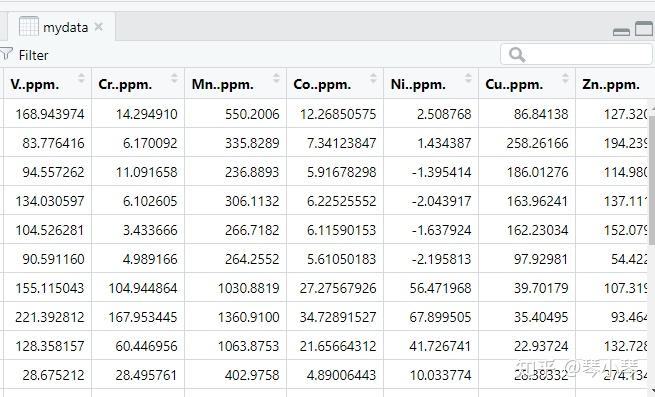Screen dimensions: 655x397
Task: Click the data grid icon on mydata tab
Action: tap(29, 27)
